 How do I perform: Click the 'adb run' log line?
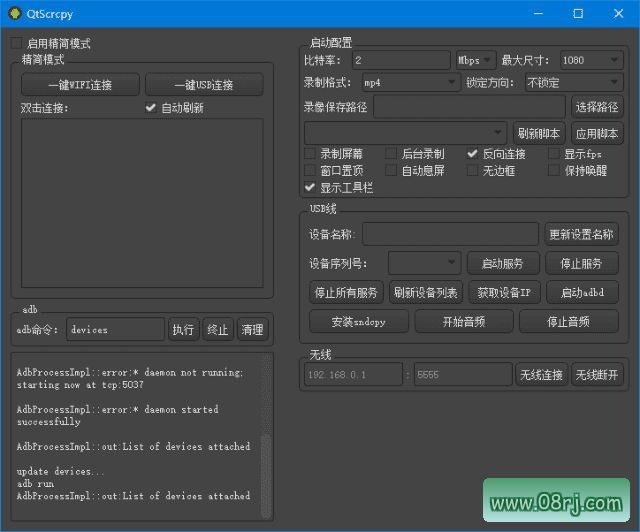(x=36, y=484)
